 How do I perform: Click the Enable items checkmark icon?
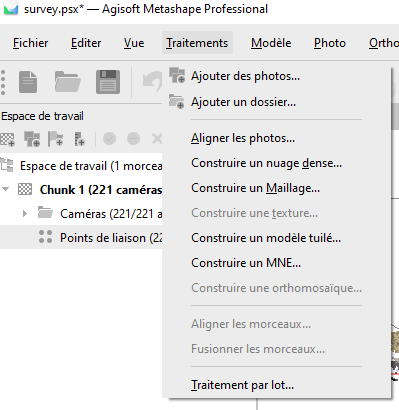(109, 138)
